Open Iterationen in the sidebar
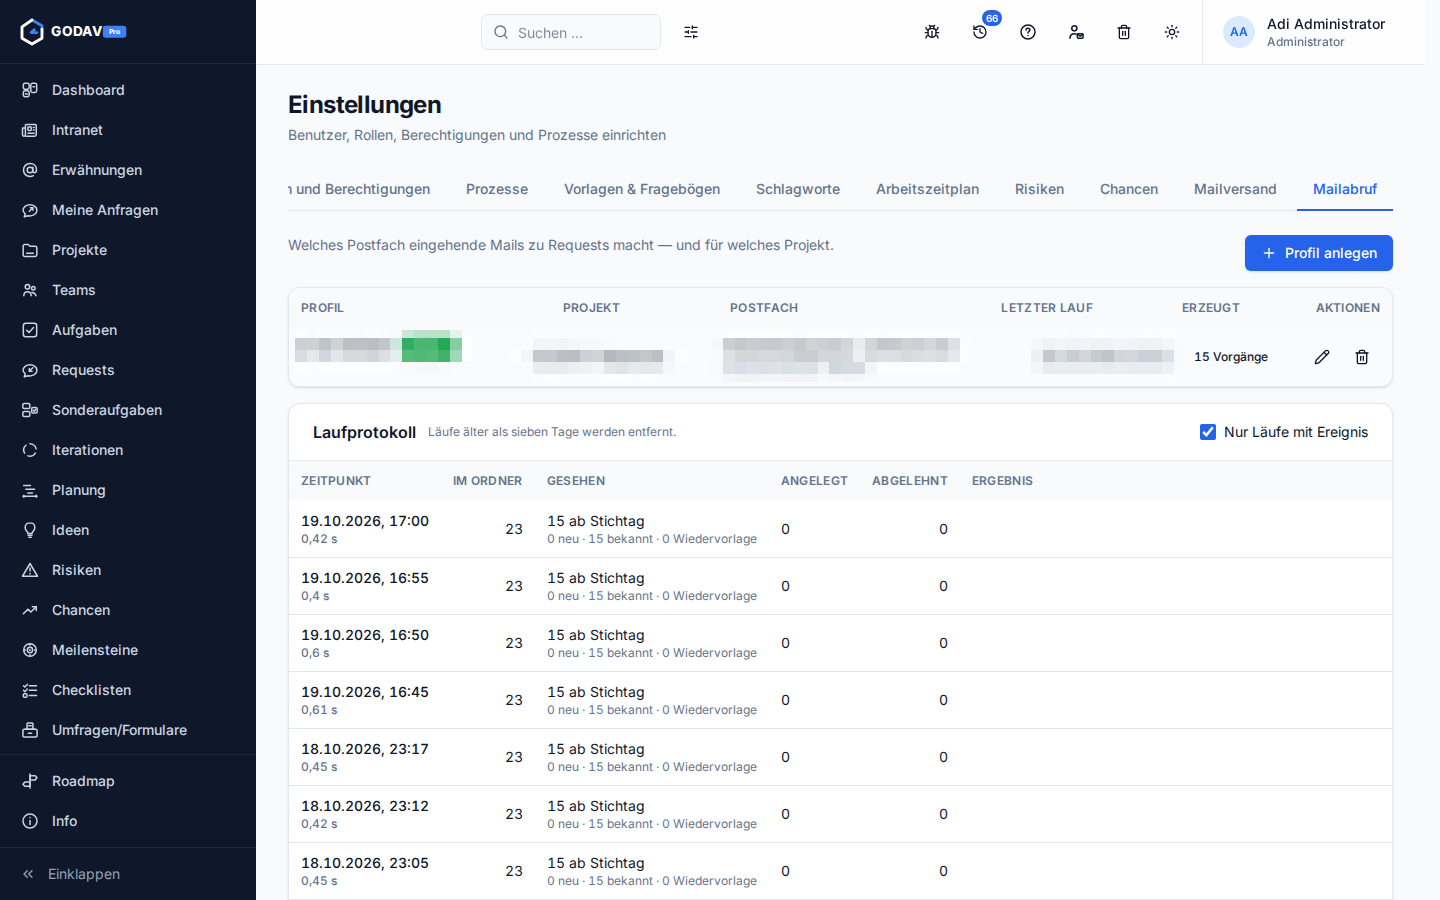 click(x=128, y=450)
